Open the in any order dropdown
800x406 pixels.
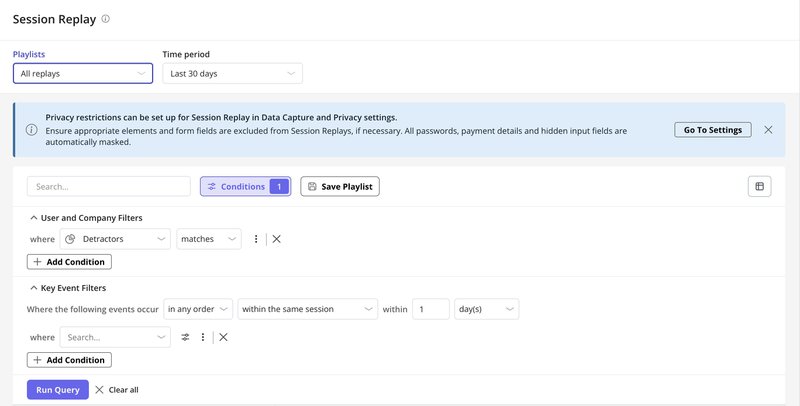198,309
